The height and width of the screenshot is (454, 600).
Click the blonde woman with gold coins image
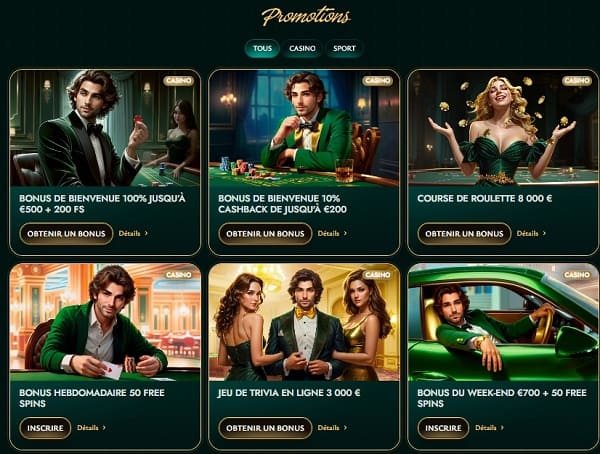(503, 128)
